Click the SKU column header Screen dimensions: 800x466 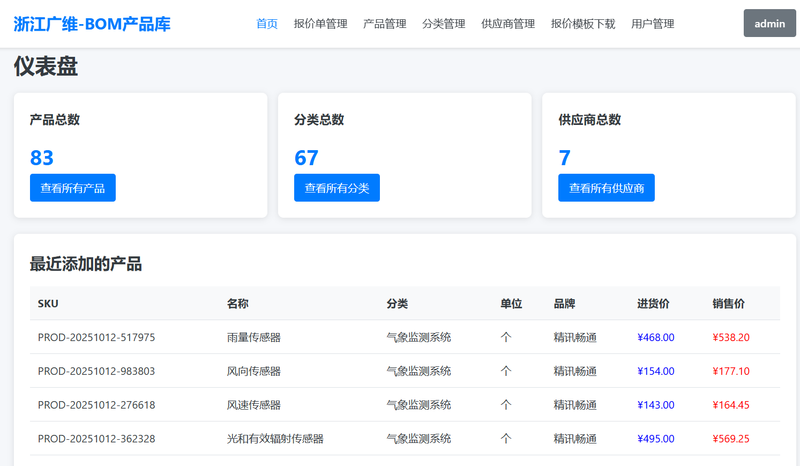point(48,304)
